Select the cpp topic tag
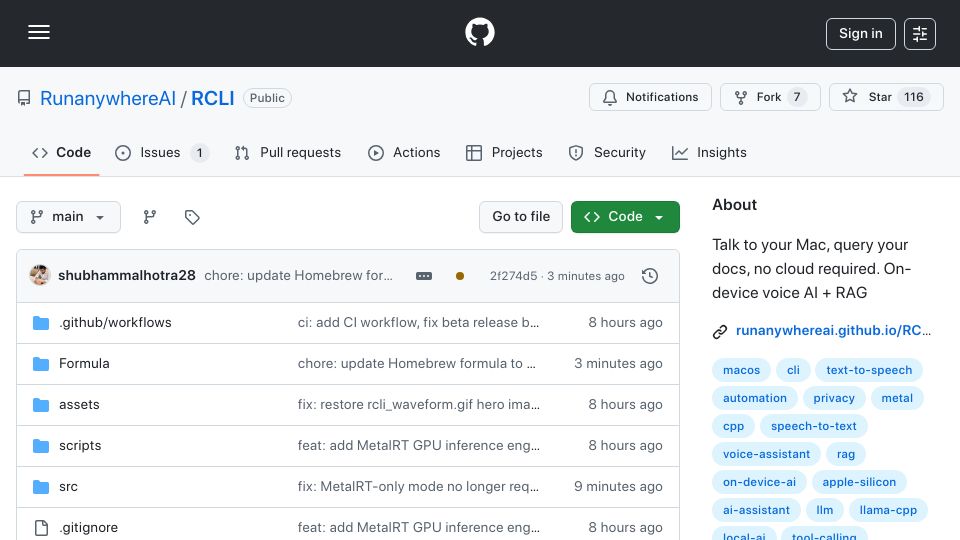This screenshot has height=540, width=960. (733, 427)
